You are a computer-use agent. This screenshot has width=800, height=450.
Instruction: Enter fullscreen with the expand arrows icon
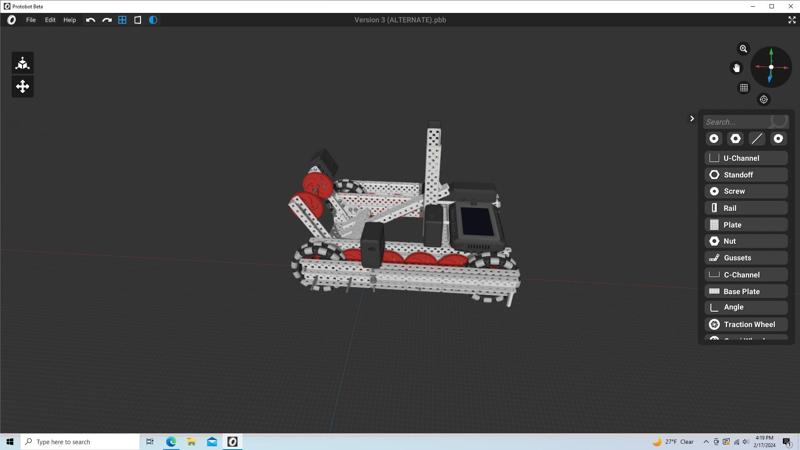click(792, 20)
